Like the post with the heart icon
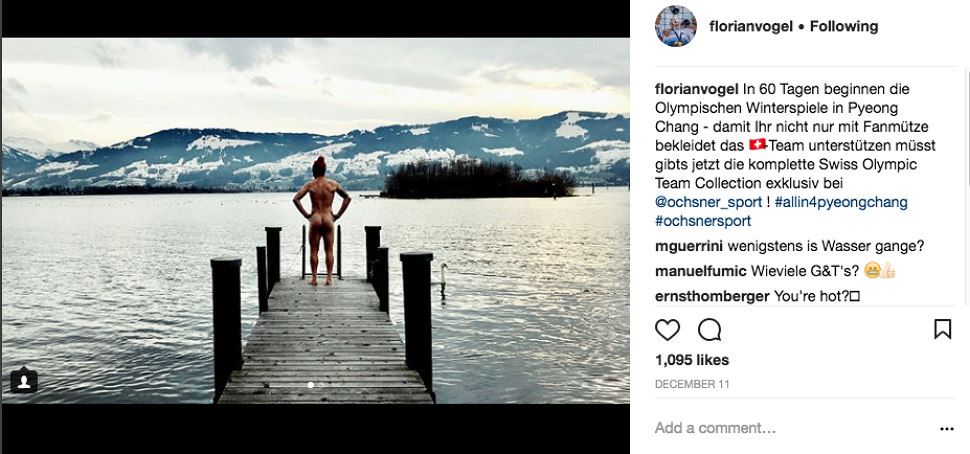970x454 pixels. (x=667, y=330)
